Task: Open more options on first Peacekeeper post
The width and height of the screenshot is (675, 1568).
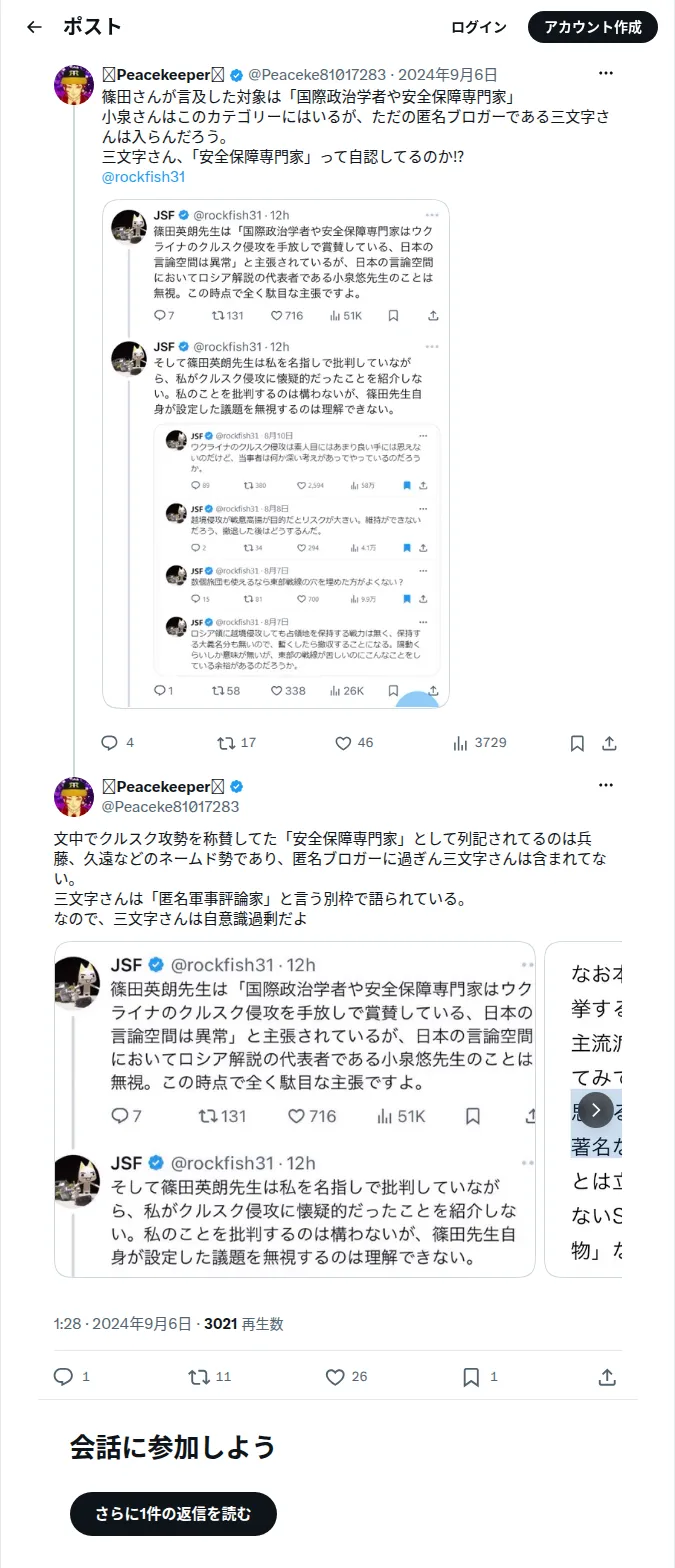Action: pyautogui.click(x=606, y=74)
